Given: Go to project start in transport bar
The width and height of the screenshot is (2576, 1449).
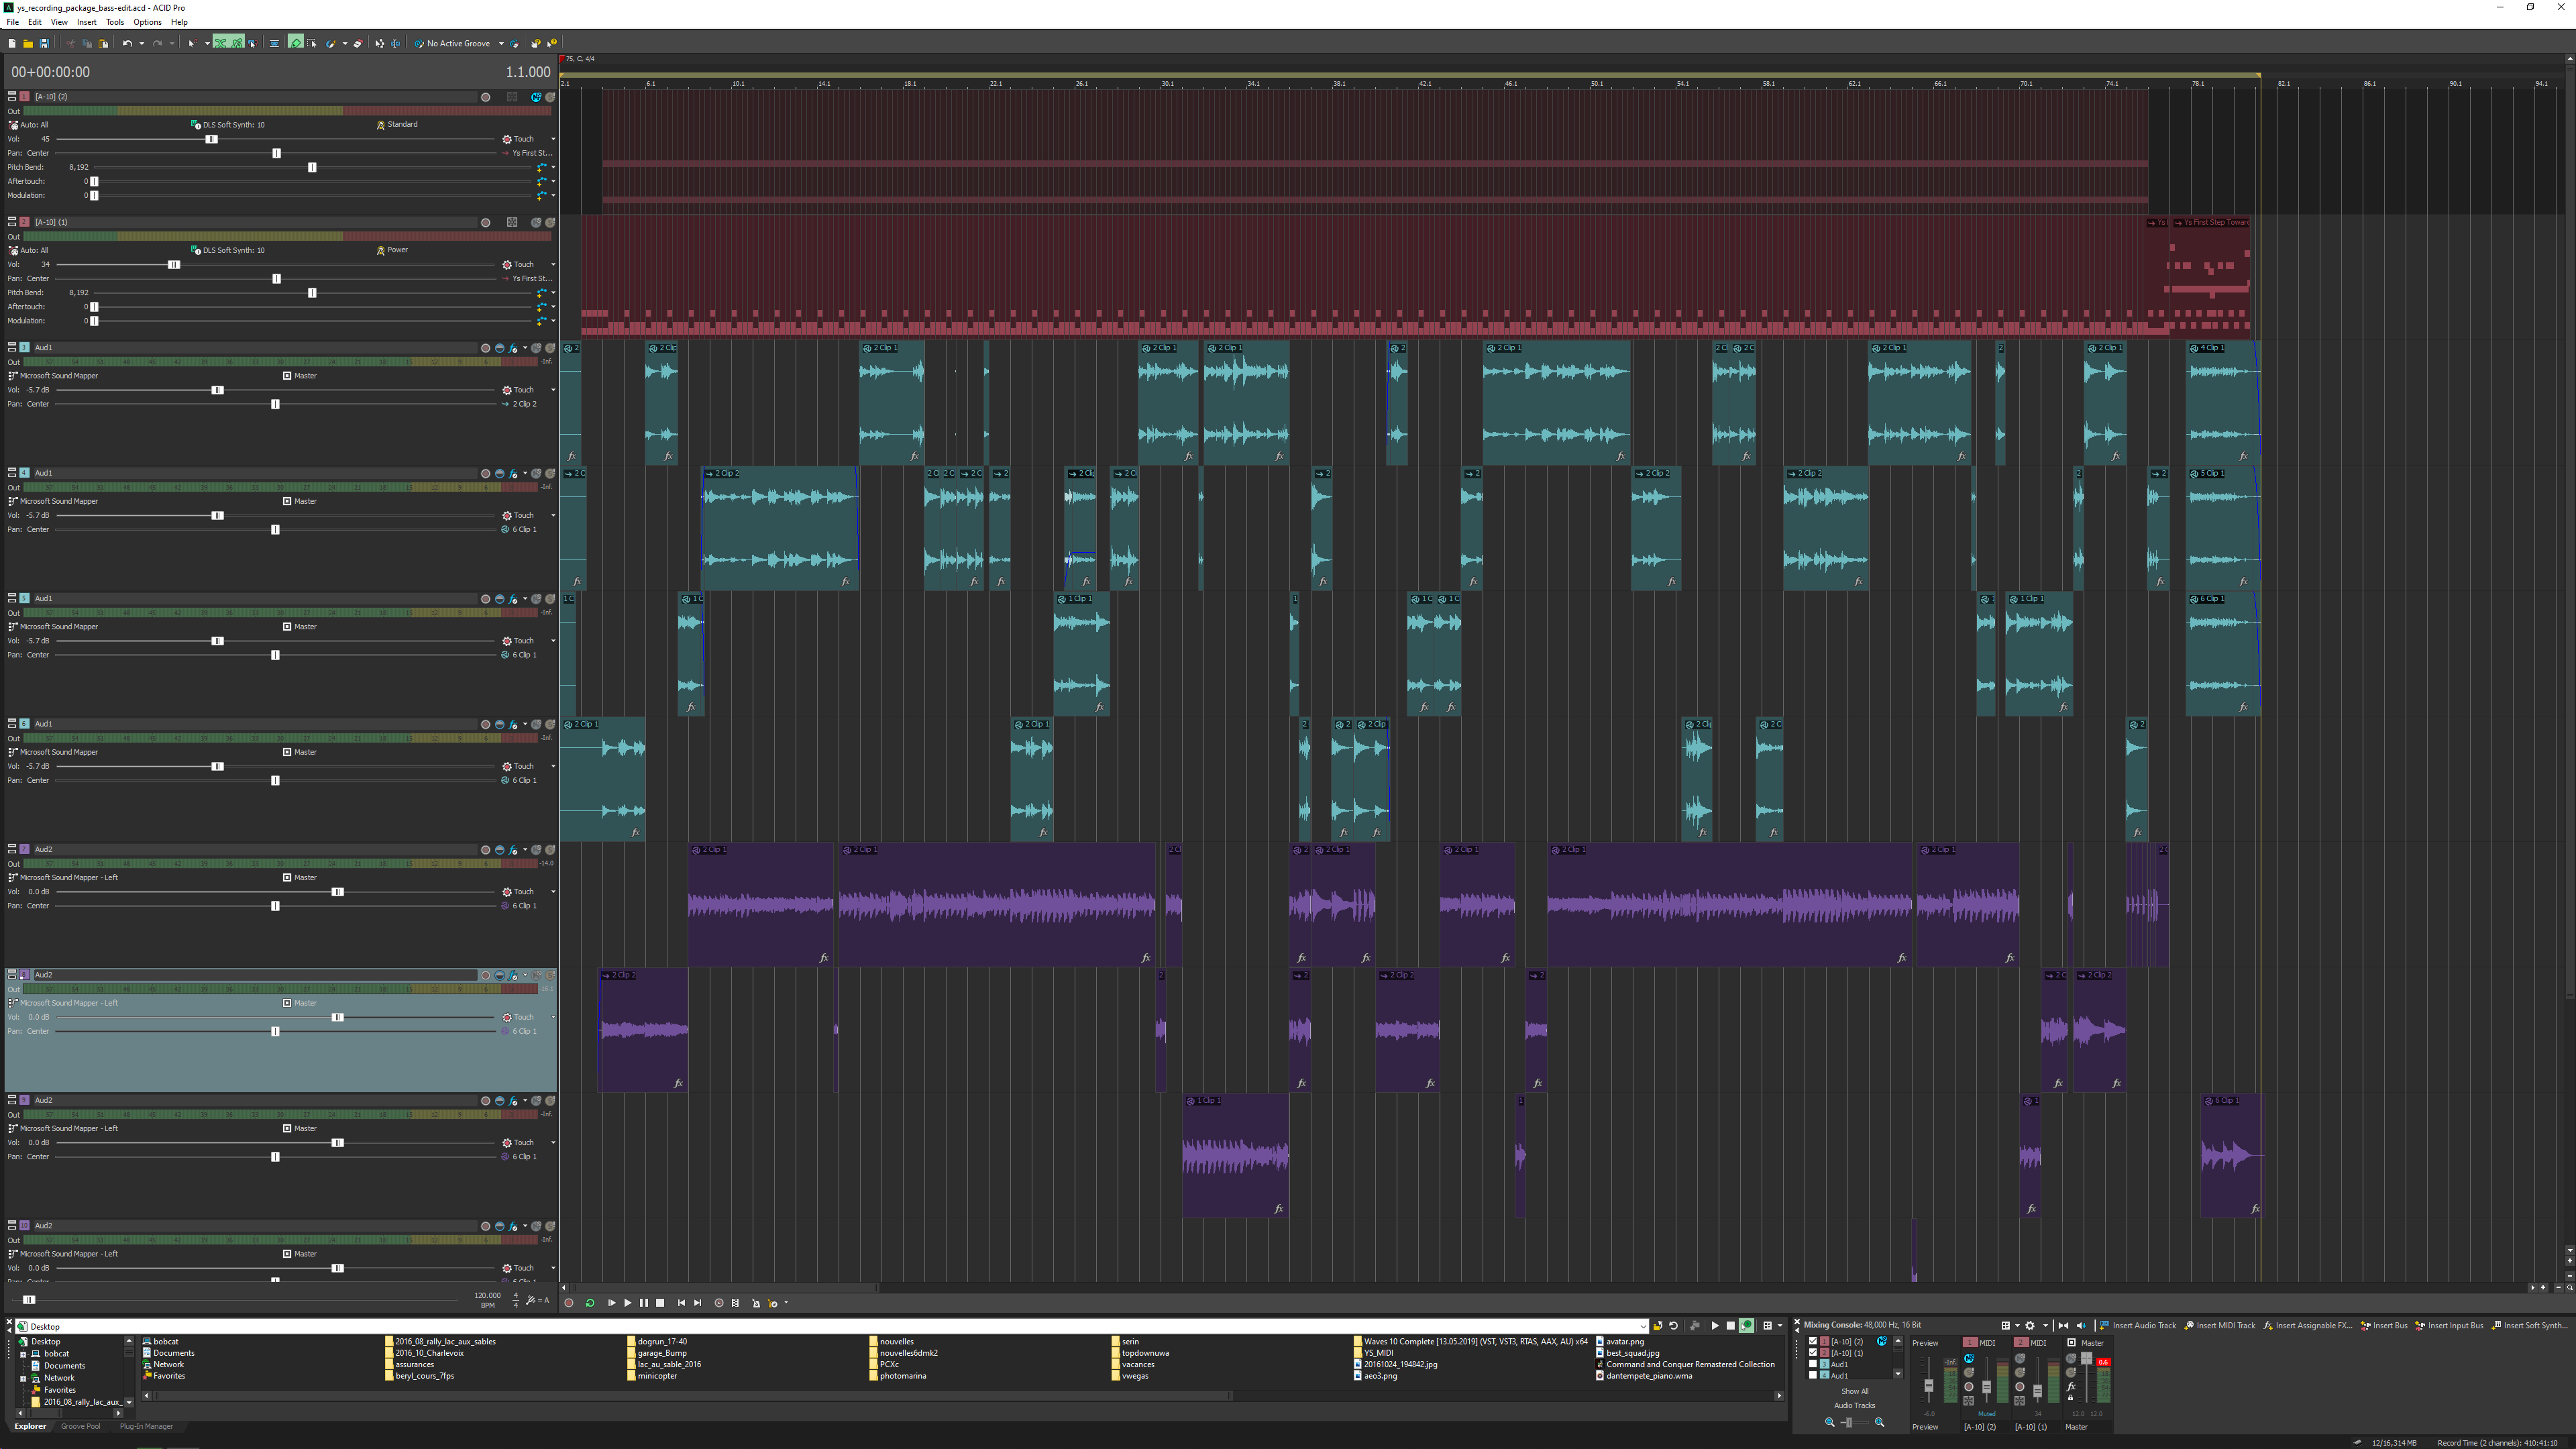Looking at the screenshot, I should (682, 1303).
